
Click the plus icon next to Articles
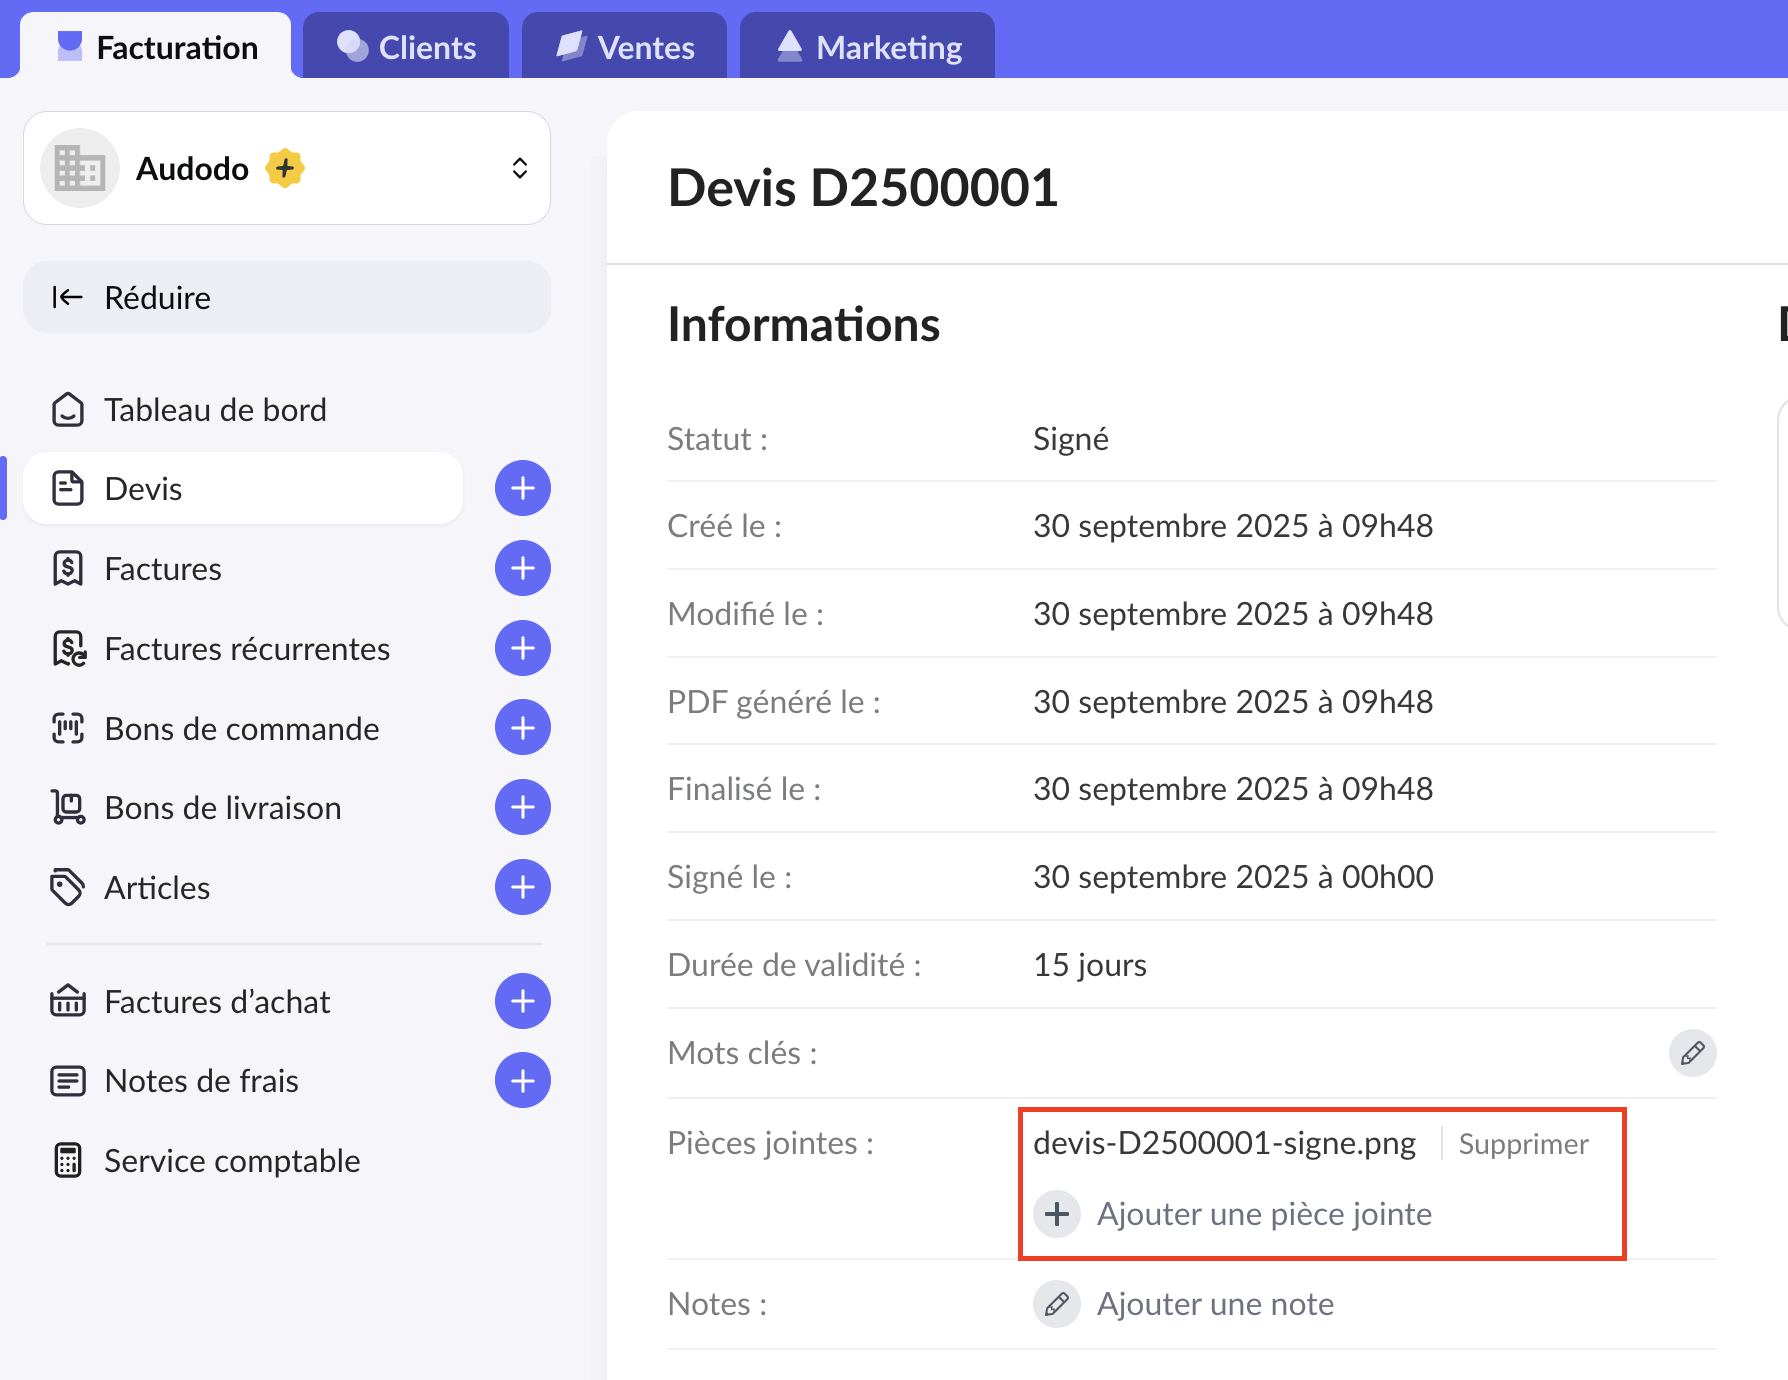(x=522, y=887)
